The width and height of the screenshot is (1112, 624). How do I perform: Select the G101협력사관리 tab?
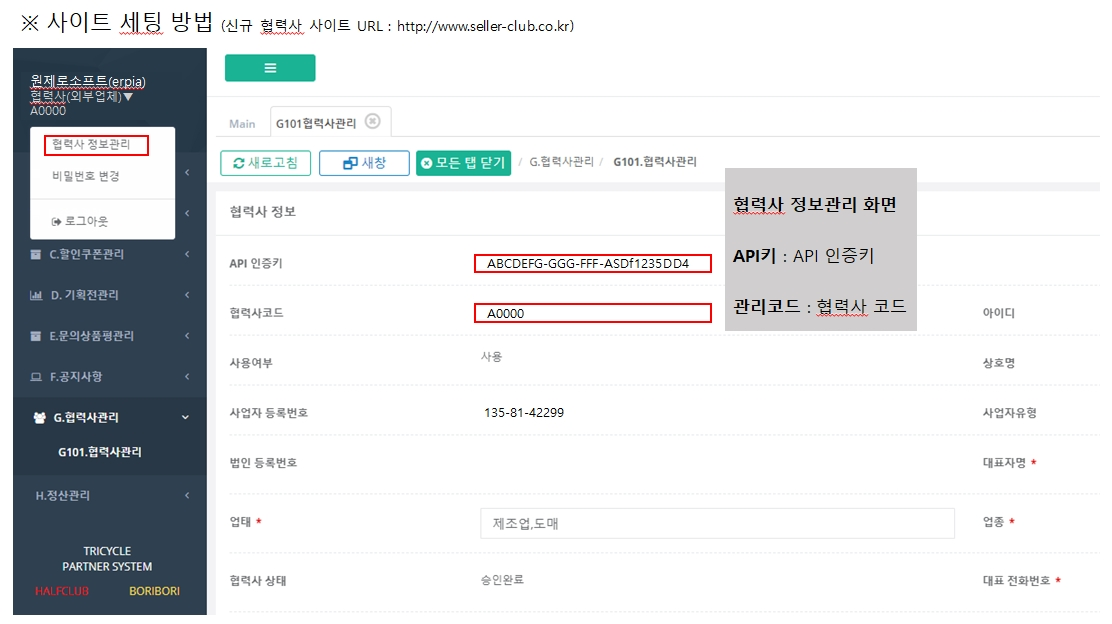pyautogui.click(x=314, y=124)
